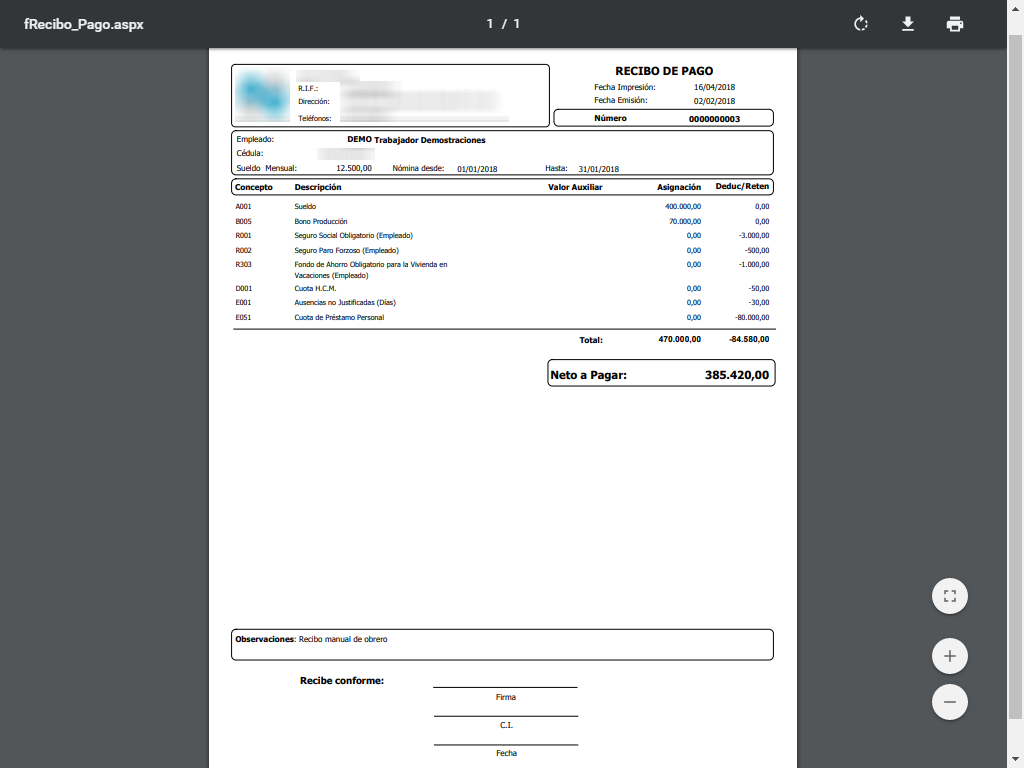Click the Neto a Pagar amount 385.420,00

736,376
